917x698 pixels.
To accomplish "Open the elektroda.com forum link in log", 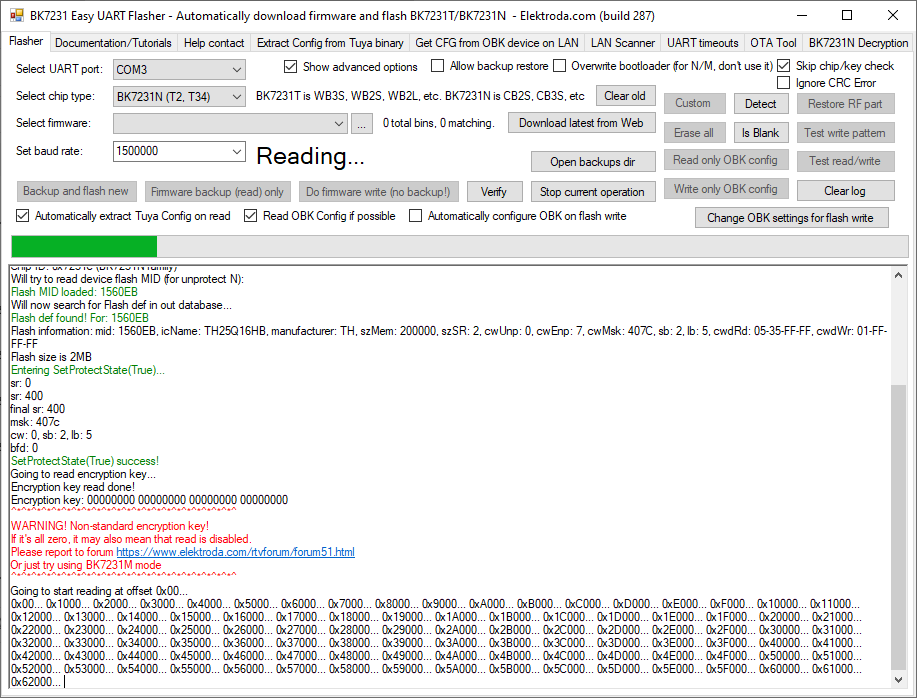I will [x=235, y=552].
